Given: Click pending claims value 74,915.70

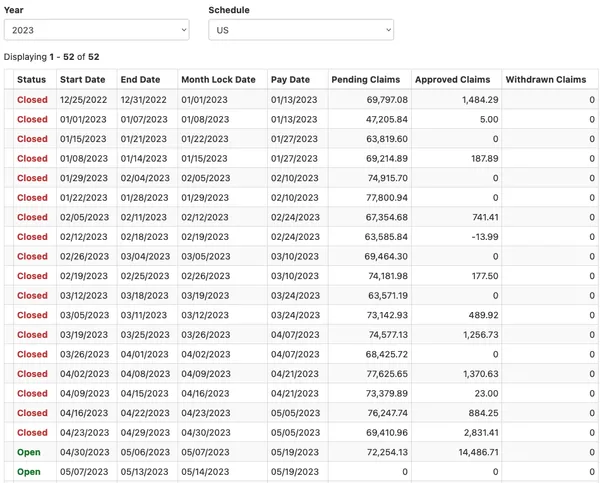Looking at the screenshot, I should [388, 178].
